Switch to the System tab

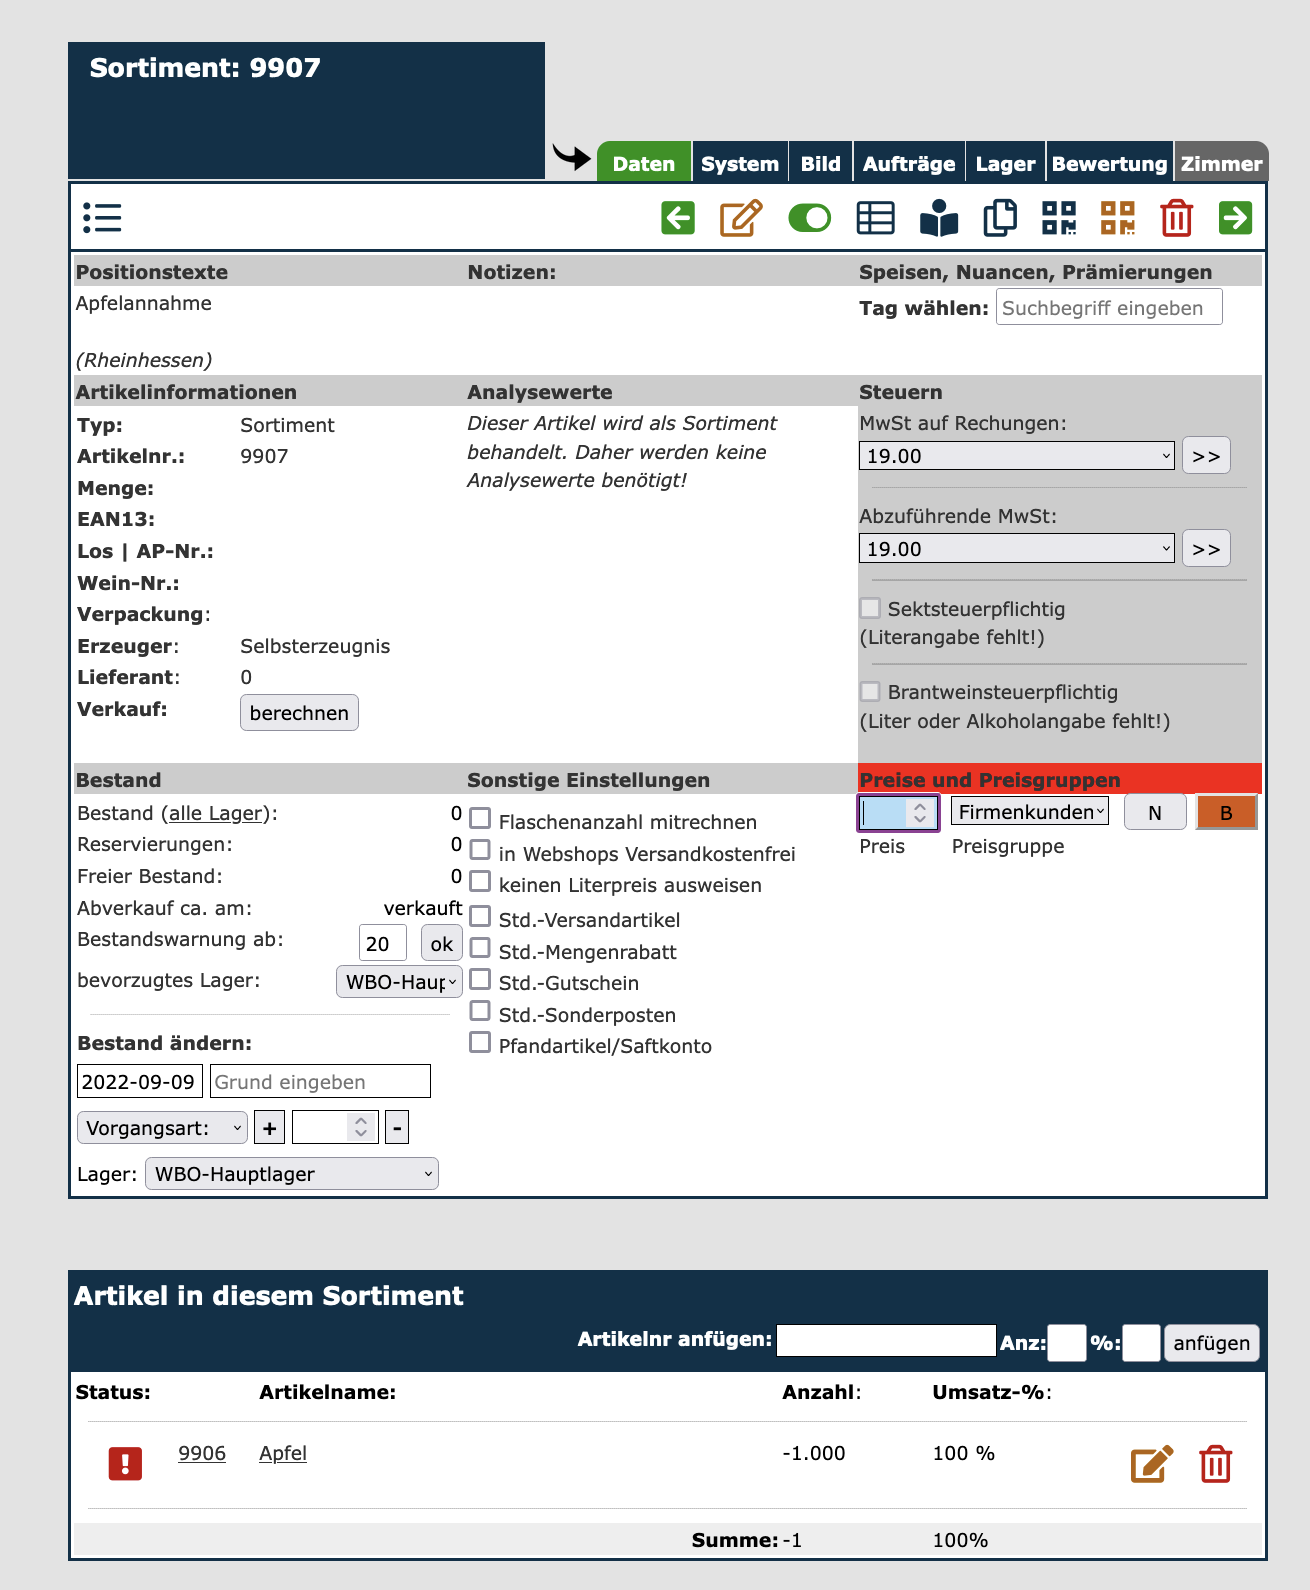(x=739, y=164)
